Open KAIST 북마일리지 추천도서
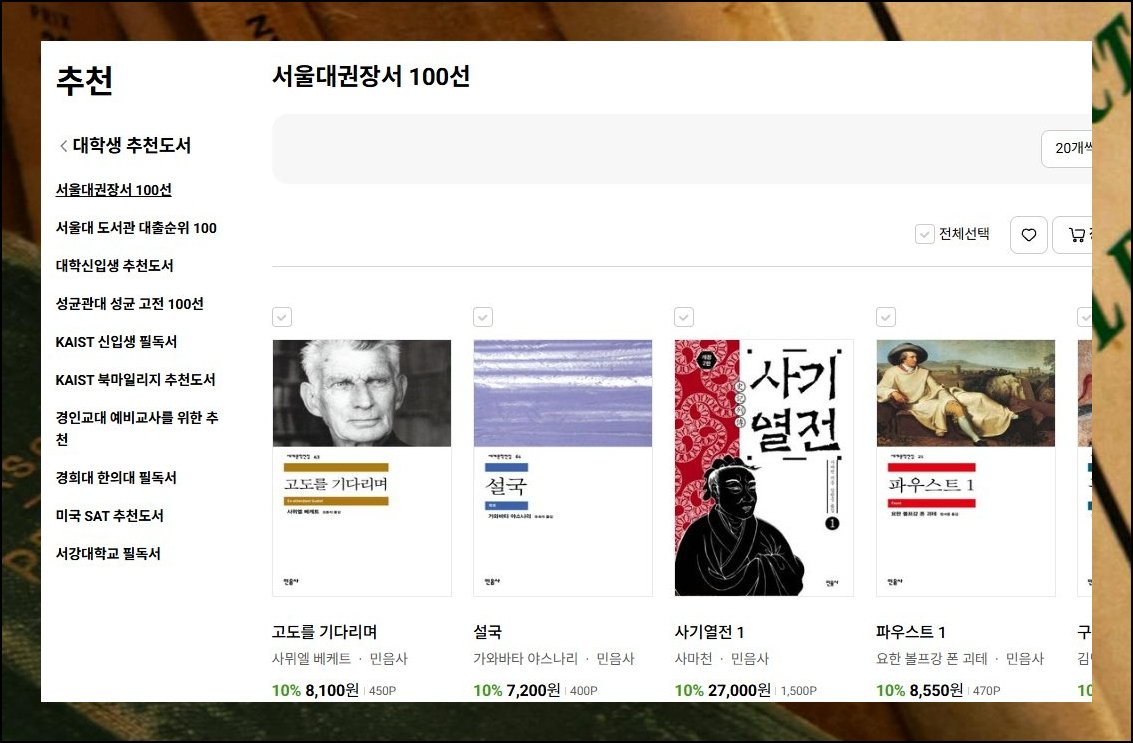 point(135,379)
